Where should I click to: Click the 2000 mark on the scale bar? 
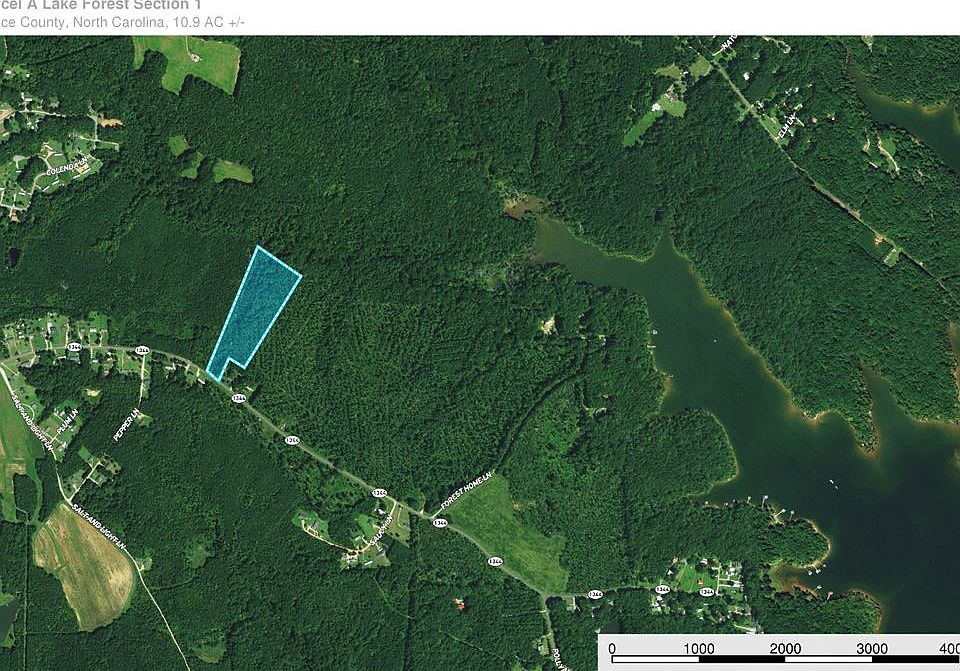point(785,648)
